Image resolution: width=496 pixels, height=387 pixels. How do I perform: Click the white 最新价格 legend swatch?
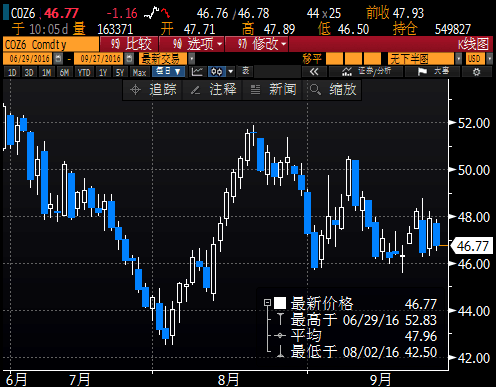pos(280,303)
